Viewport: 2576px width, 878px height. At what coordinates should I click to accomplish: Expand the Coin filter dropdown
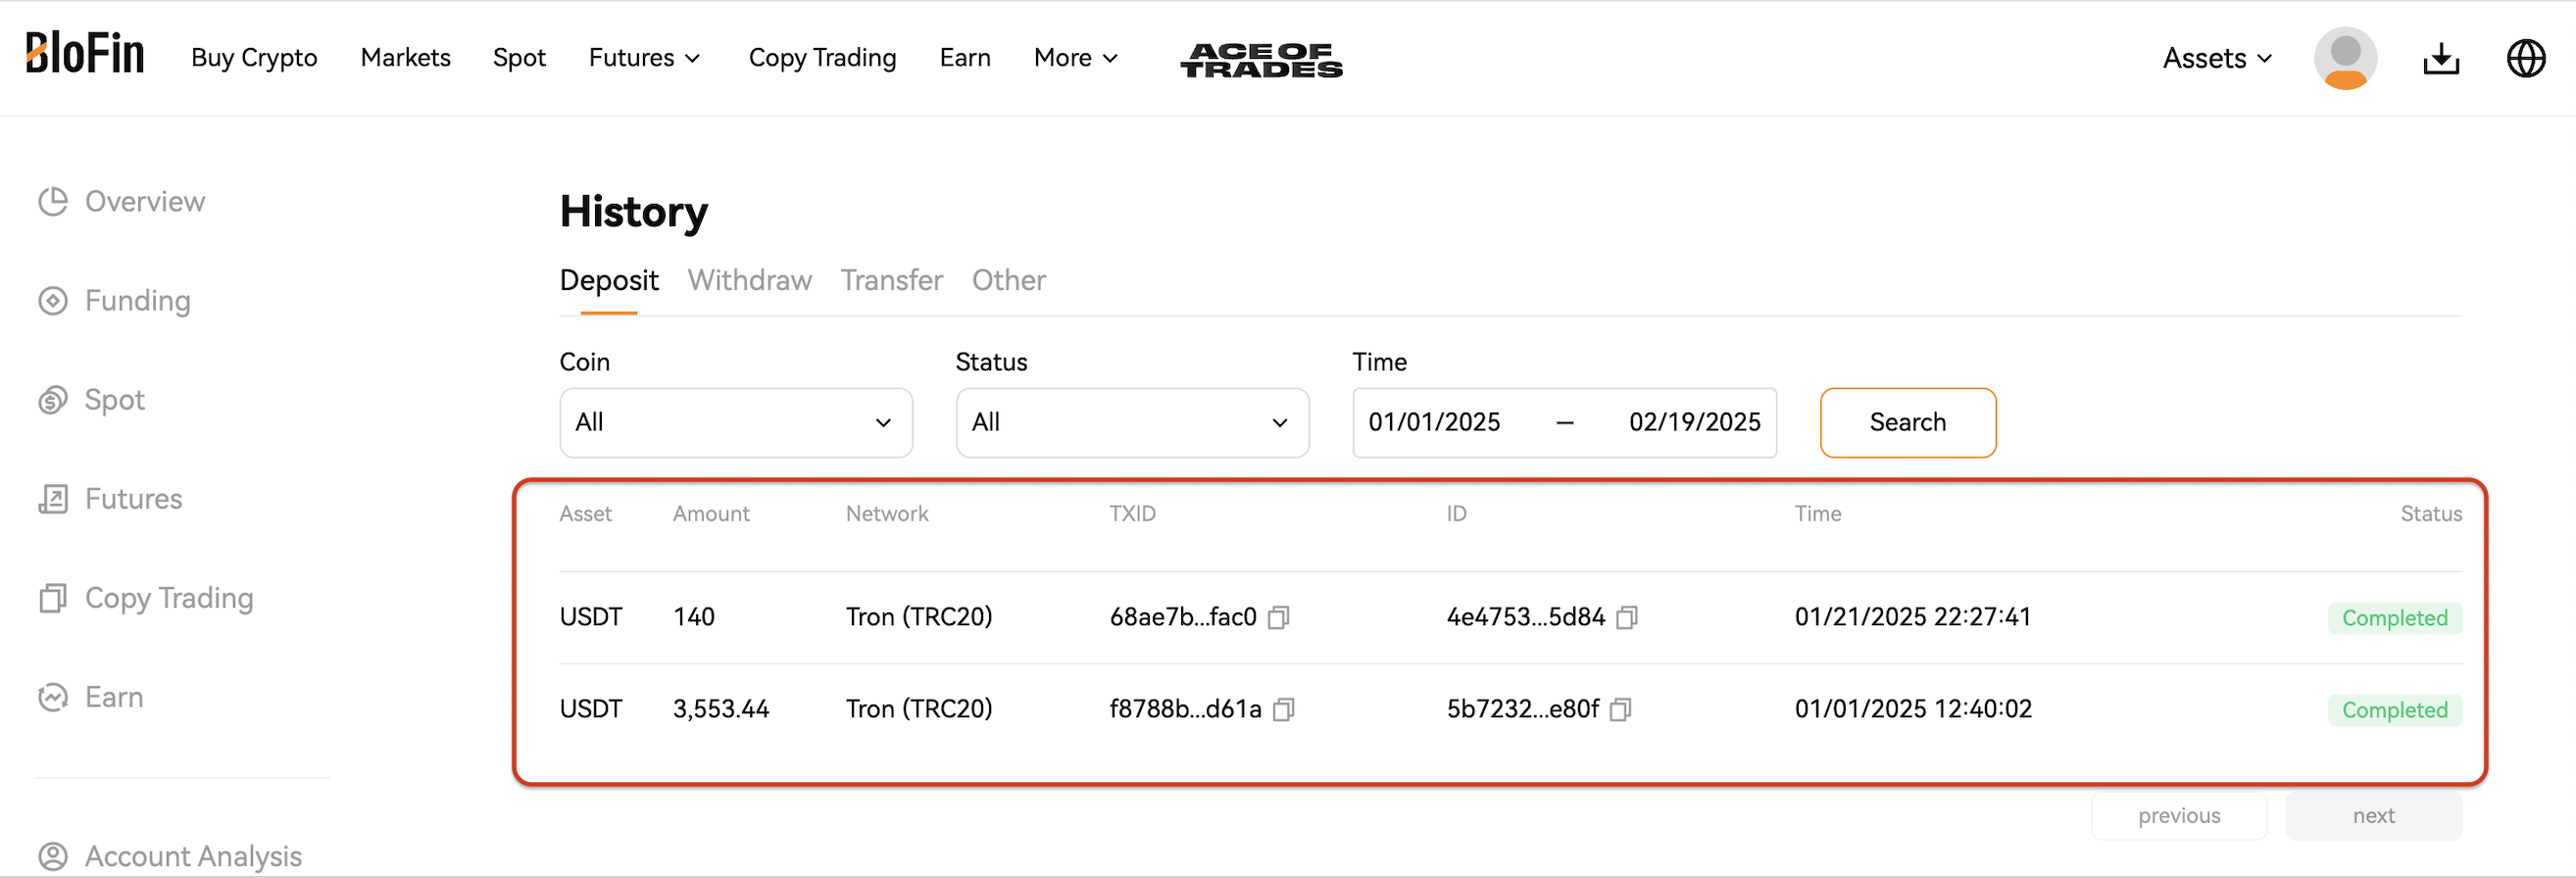pyautogui.click(x=736, y=423)
